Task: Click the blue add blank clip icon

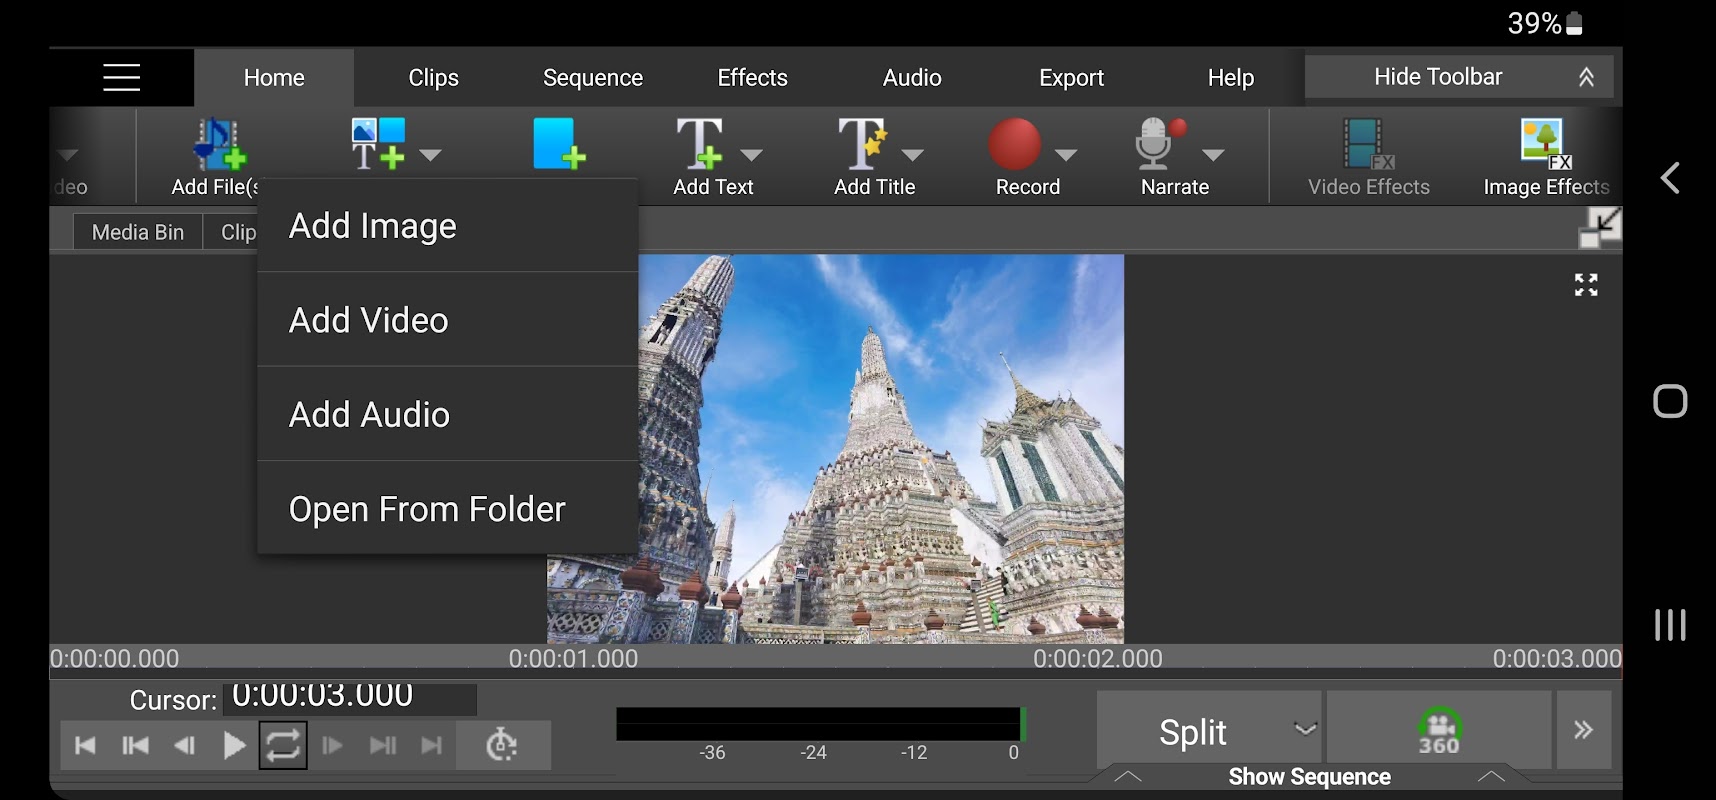Action: pos(559,143)
